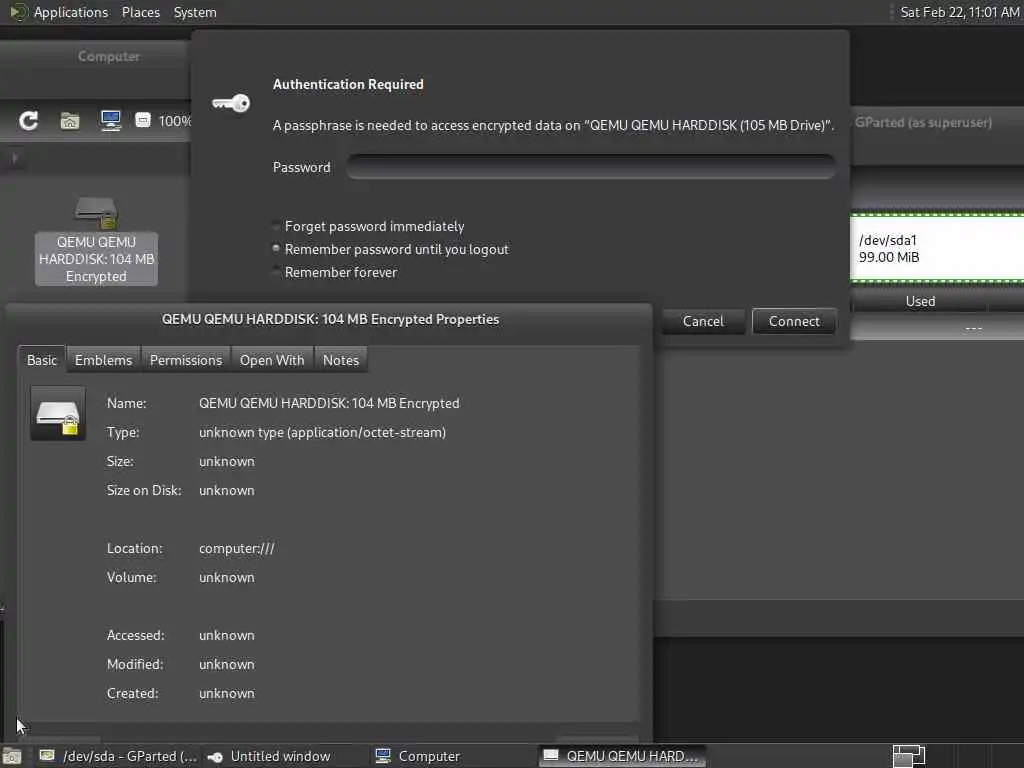Switch to the Permissions tab
This screenshot has width=1024, height=768.
pyautogui.click(x=186, y=360)
